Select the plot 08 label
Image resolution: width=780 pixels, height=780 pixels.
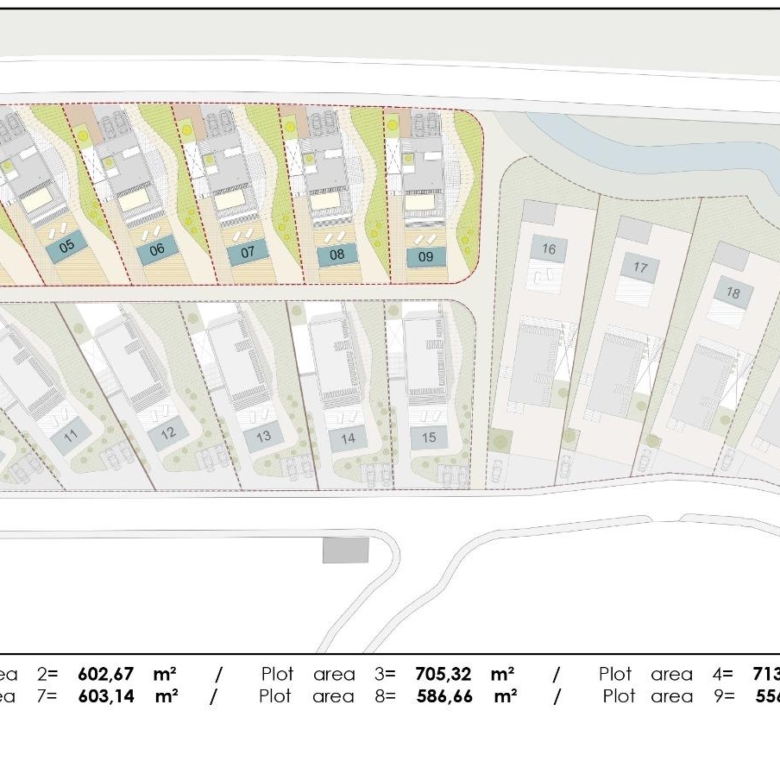point(337,254)
